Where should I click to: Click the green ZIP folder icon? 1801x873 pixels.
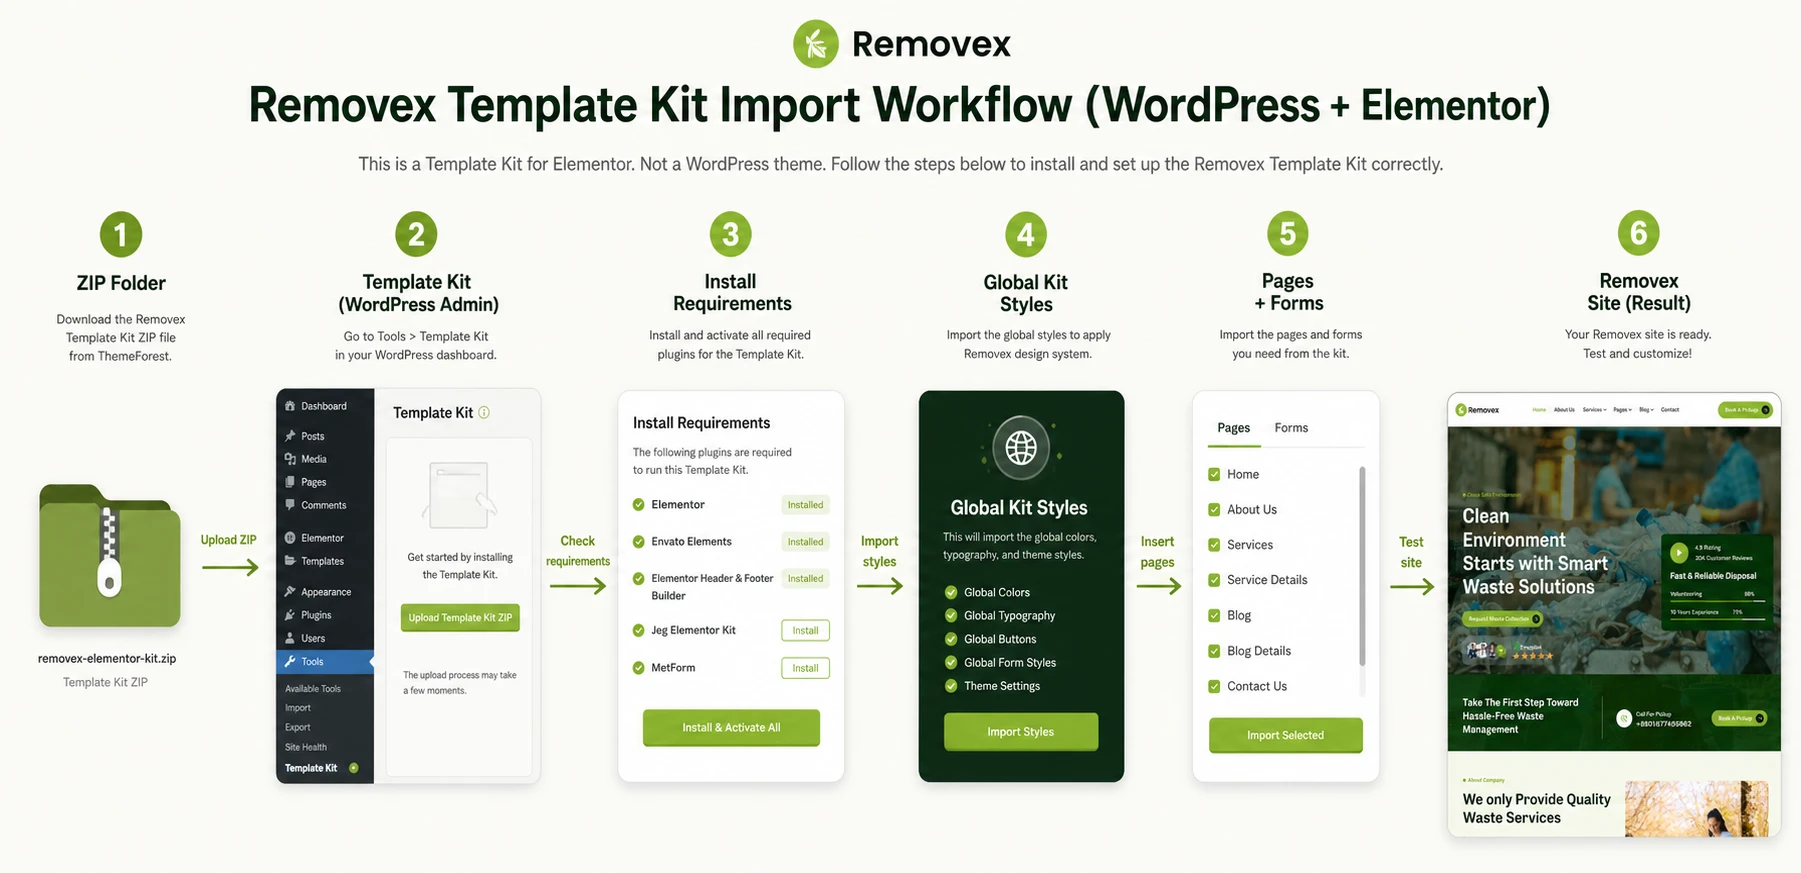coord(110,556)
